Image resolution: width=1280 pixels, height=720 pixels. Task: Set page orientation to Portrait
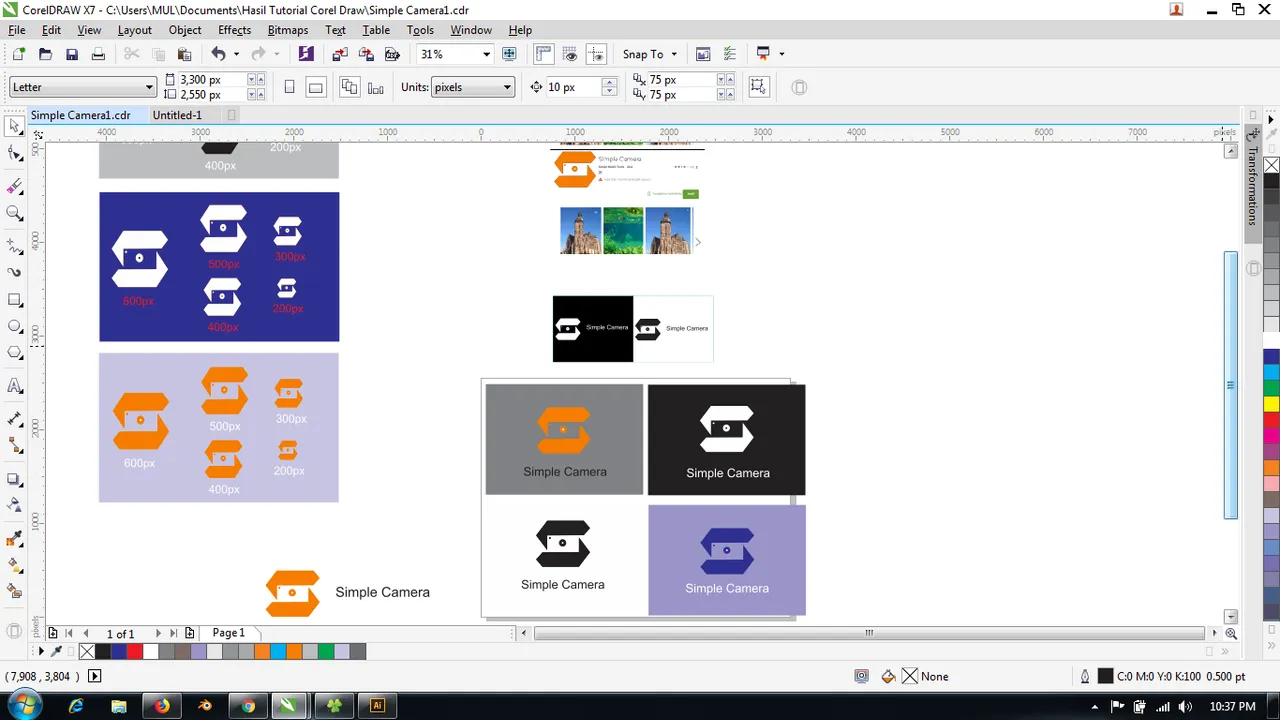289,87
